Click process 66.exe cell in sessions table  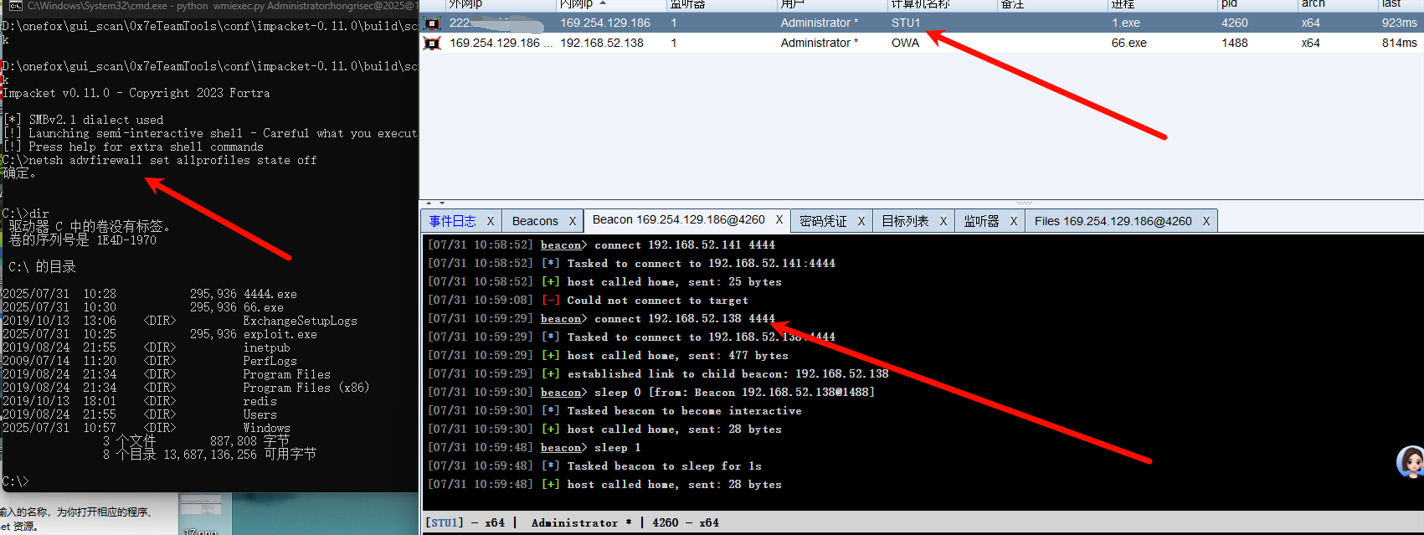(x=1129, y=43)
